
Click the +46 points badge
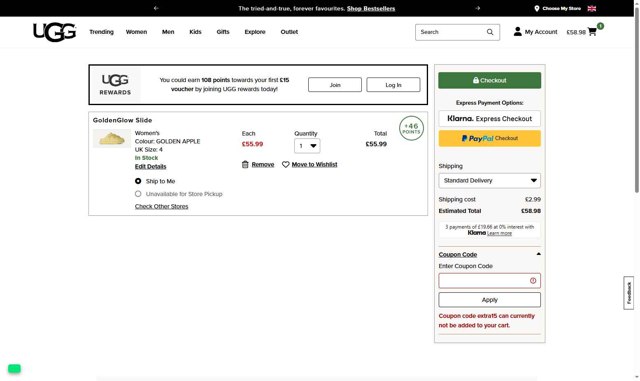[x=411, y=128]
